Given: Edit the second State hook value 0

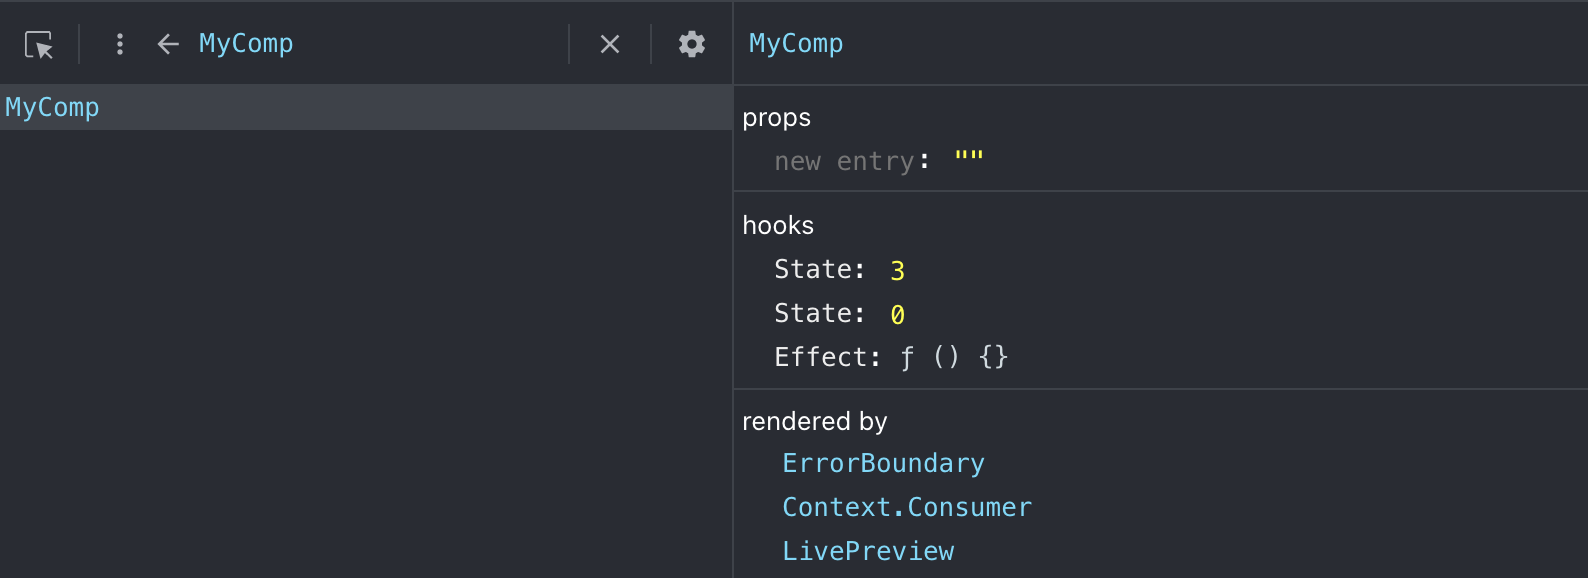Looking at the screenshot, I should pos(897,315).
